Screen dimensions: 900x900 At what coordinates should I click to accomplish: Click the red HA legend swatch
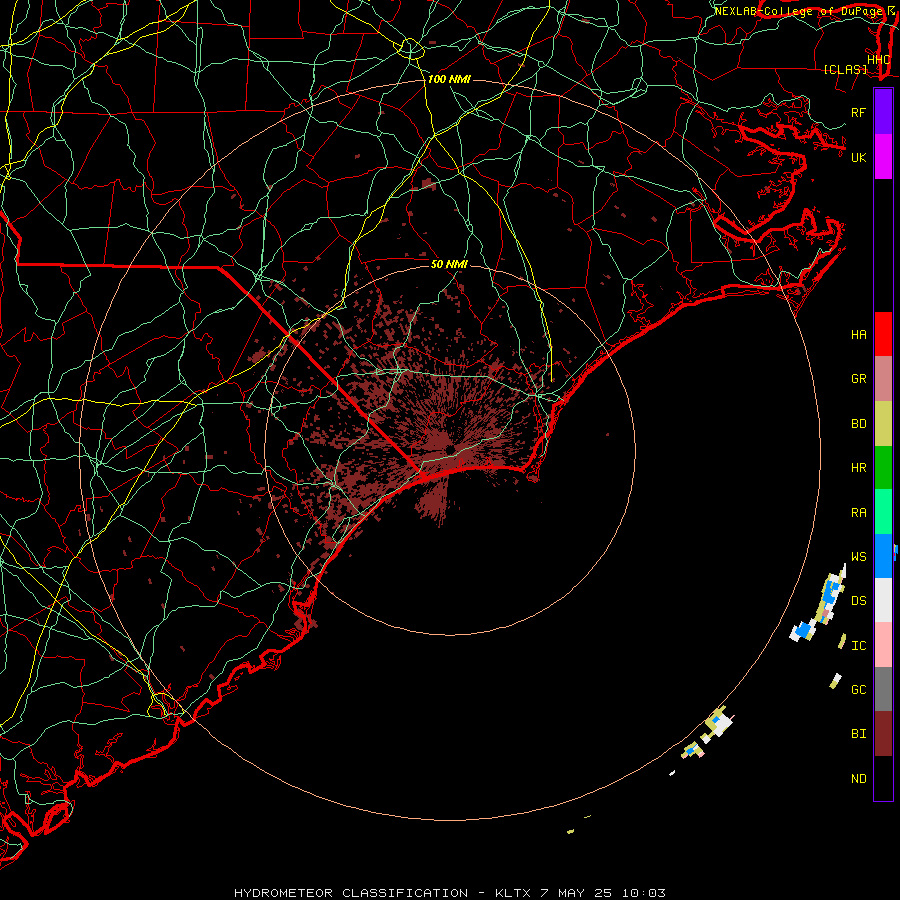883,334
